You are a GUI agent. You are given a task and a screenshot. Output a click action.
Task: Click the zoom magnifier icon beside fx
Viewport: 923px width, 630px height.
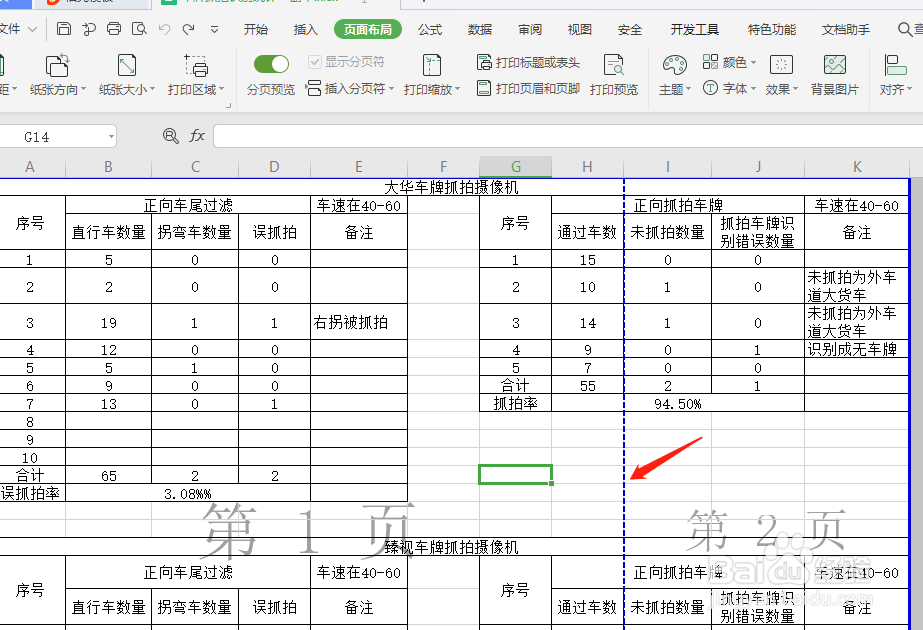(171, 136)
